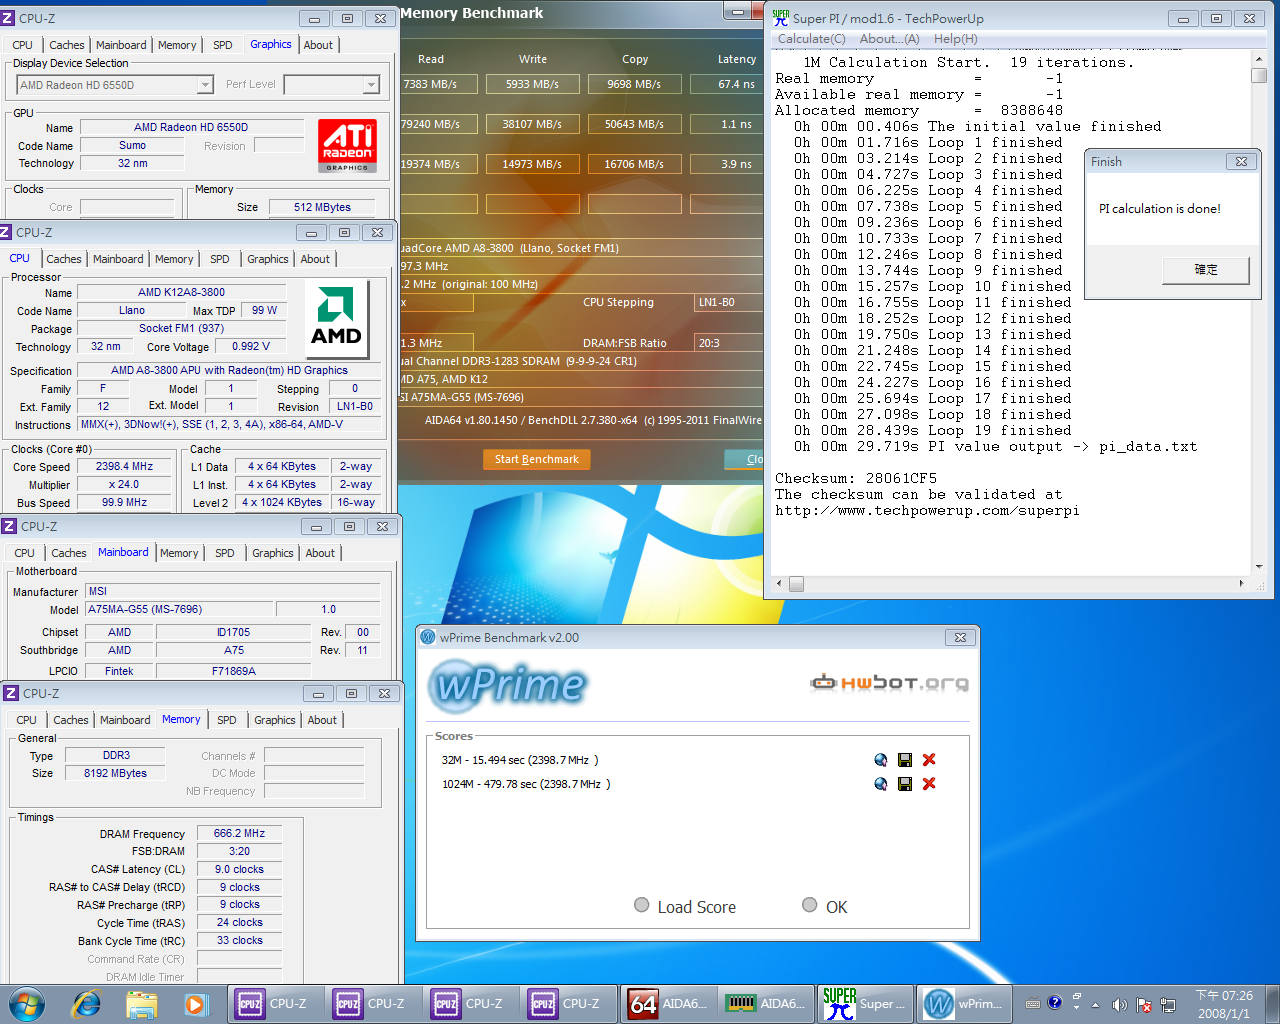Click the DRAM Frequency value 666.2 MHz
The height and width of the screenshot is (1024, 1280).
tap(239, 833)
